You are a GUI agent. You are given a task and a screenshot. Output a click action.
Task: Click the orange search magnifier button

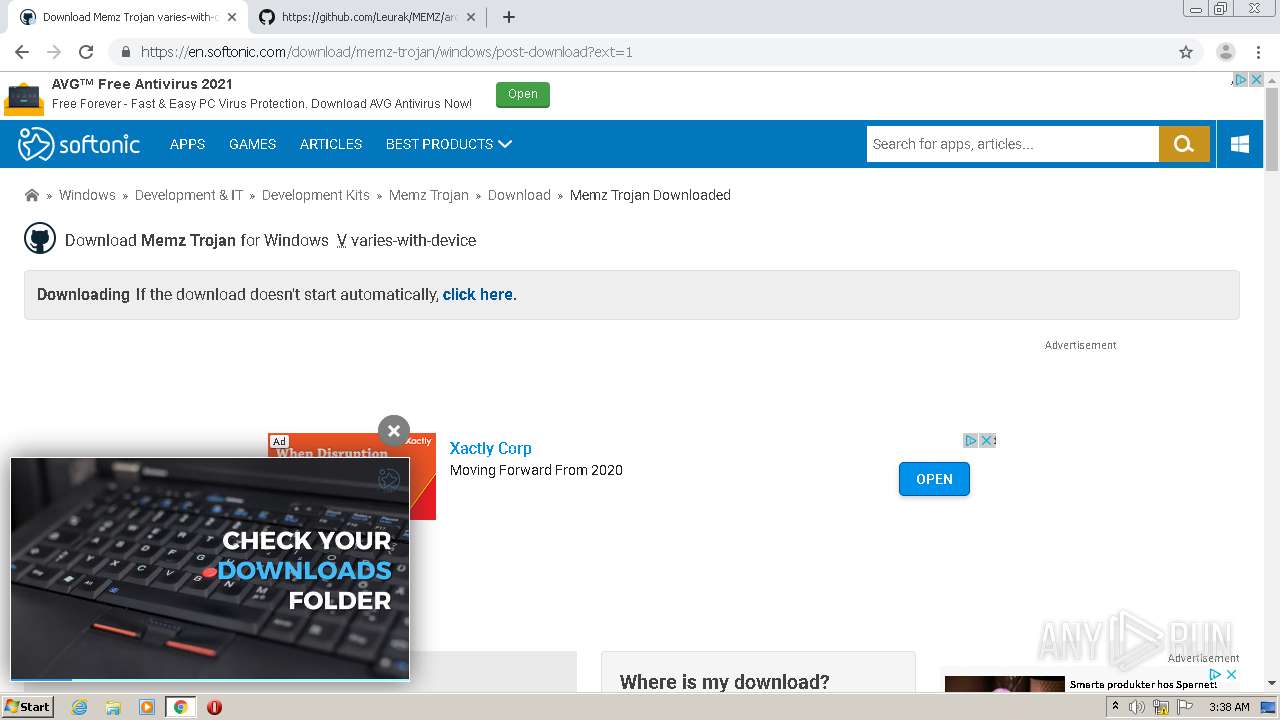[1184, 144]
